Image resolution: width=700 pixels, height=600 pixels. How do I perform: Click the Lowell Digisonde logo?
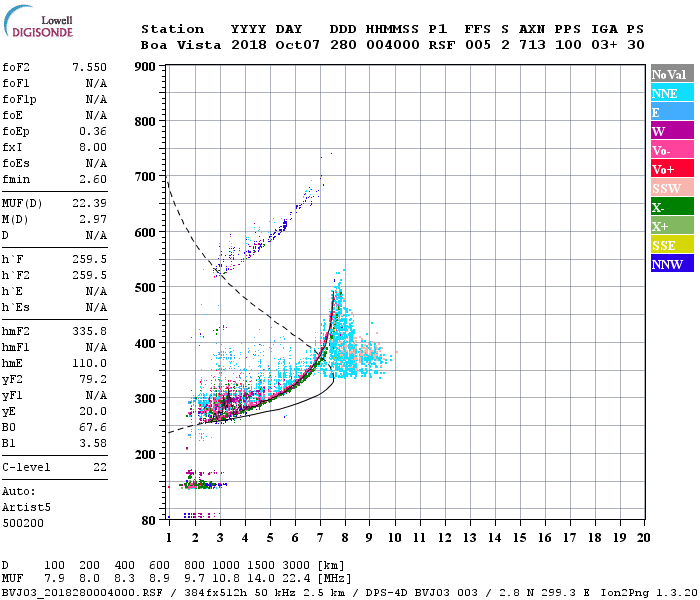(x=38, y=21)
